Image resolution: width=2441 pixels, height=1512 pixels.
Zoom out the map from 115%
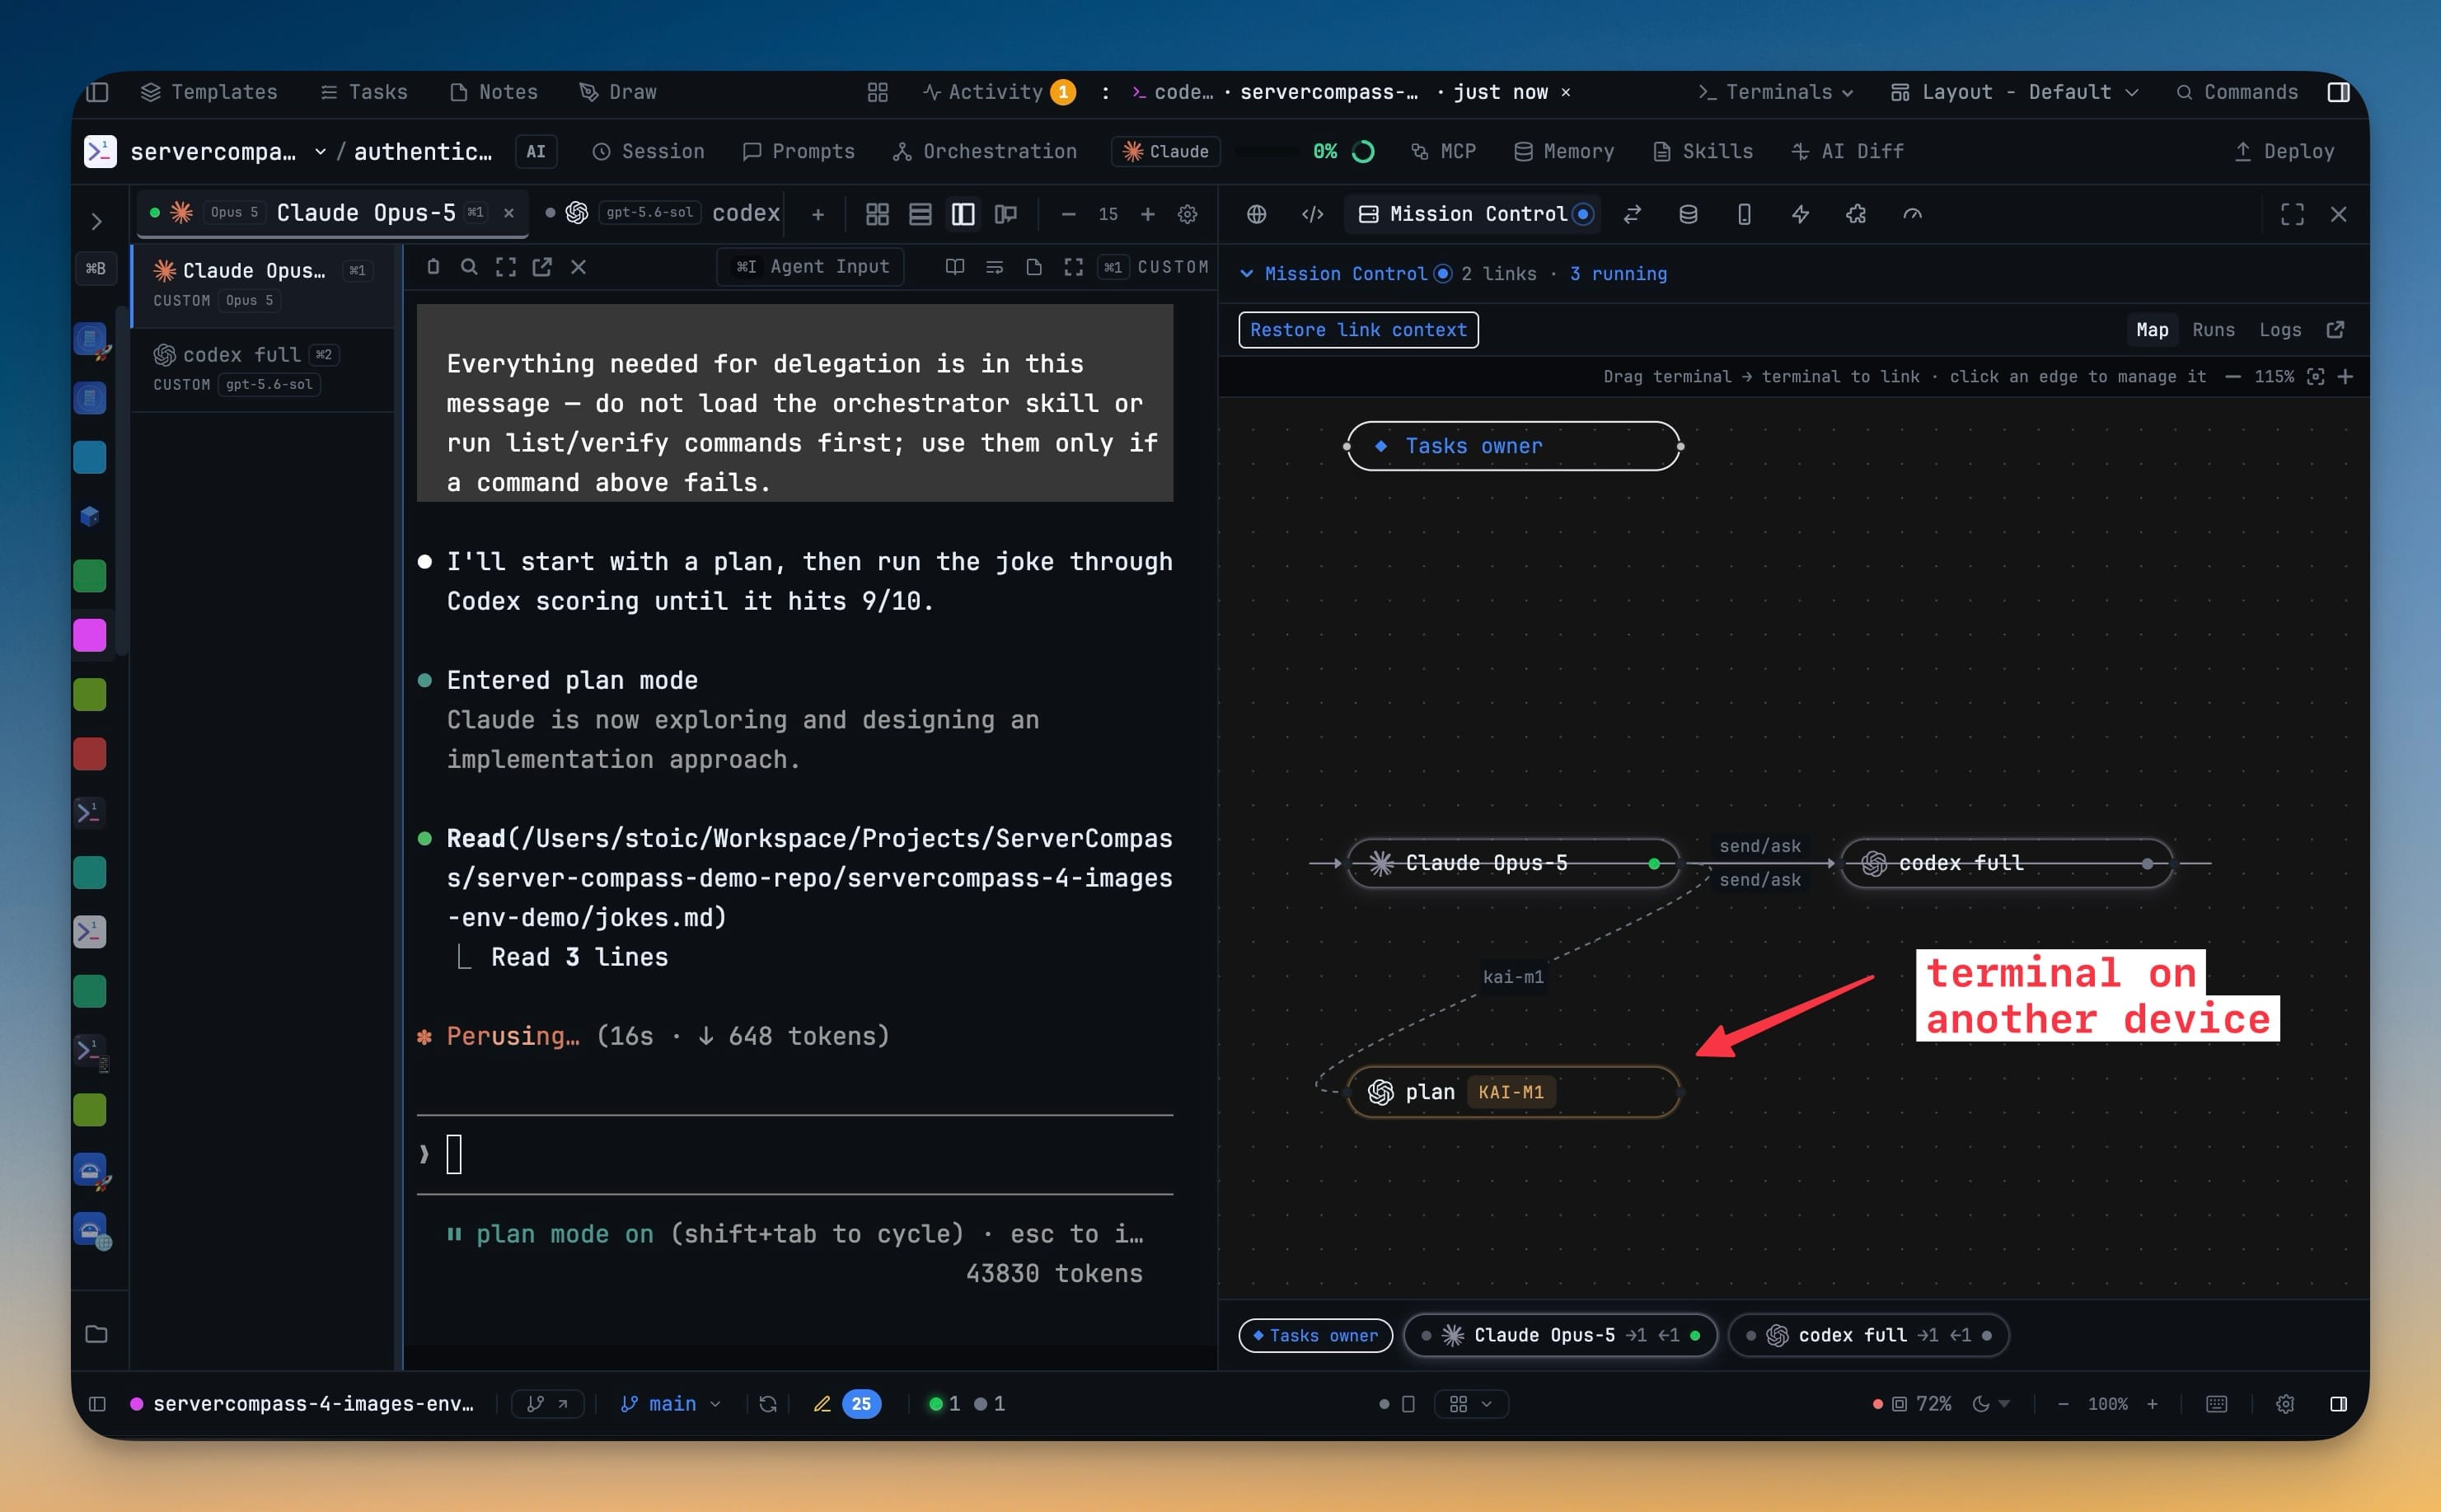point(2233,377)
